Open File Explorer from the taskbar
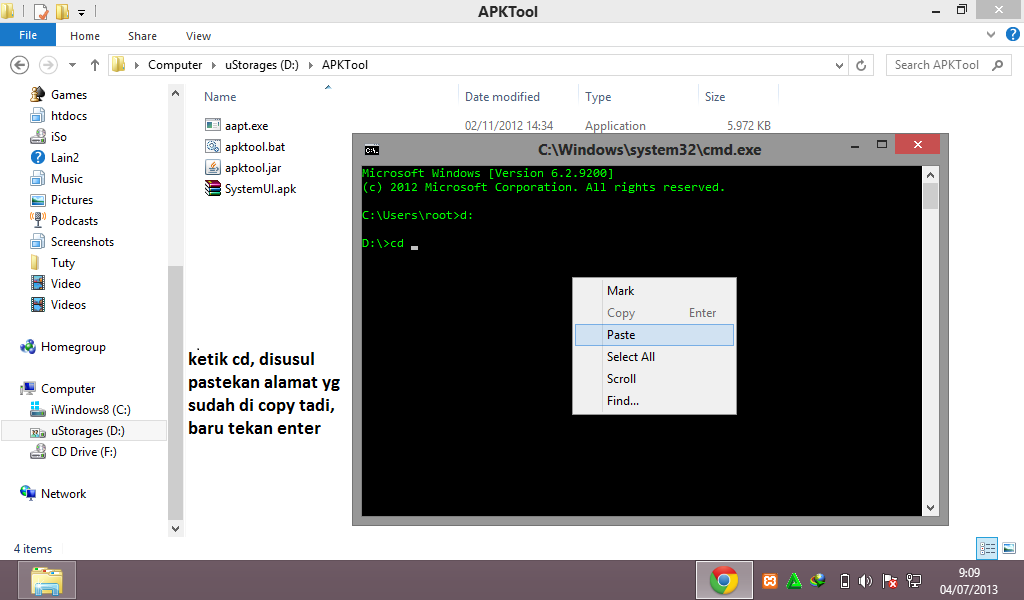This screenshot has height=600, width=1024. [46, 580]
